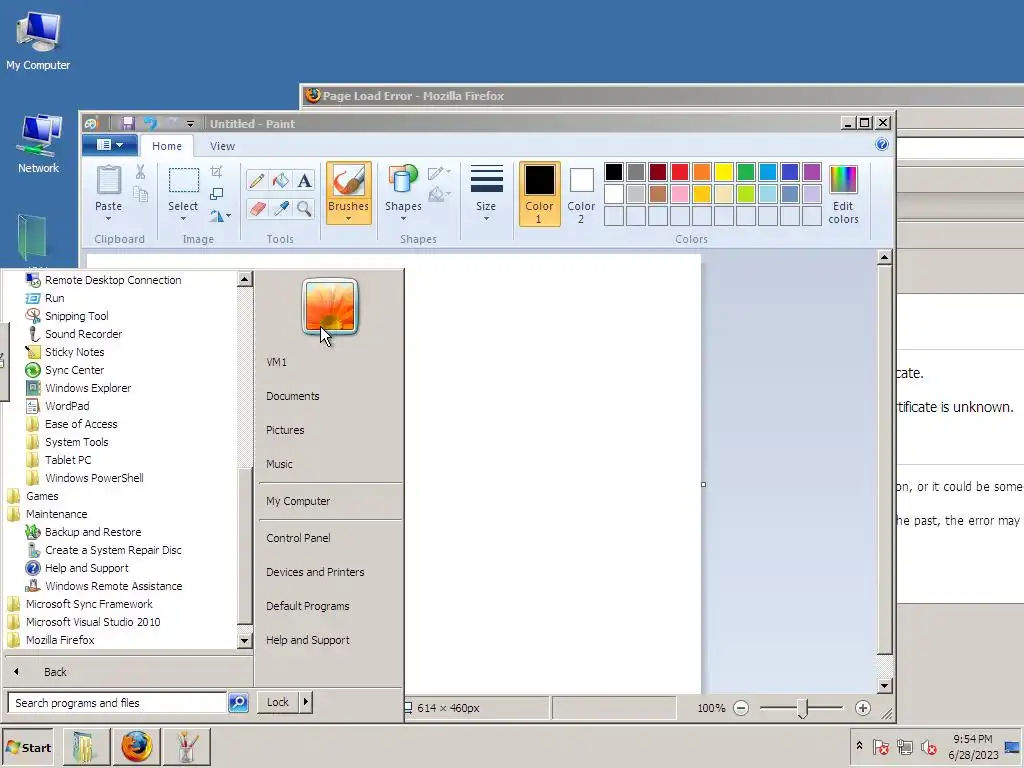The height and width of the screenshot is (768, 1024).
Task: Open the Paint file menu dropdown
Action: pos(110,145)
